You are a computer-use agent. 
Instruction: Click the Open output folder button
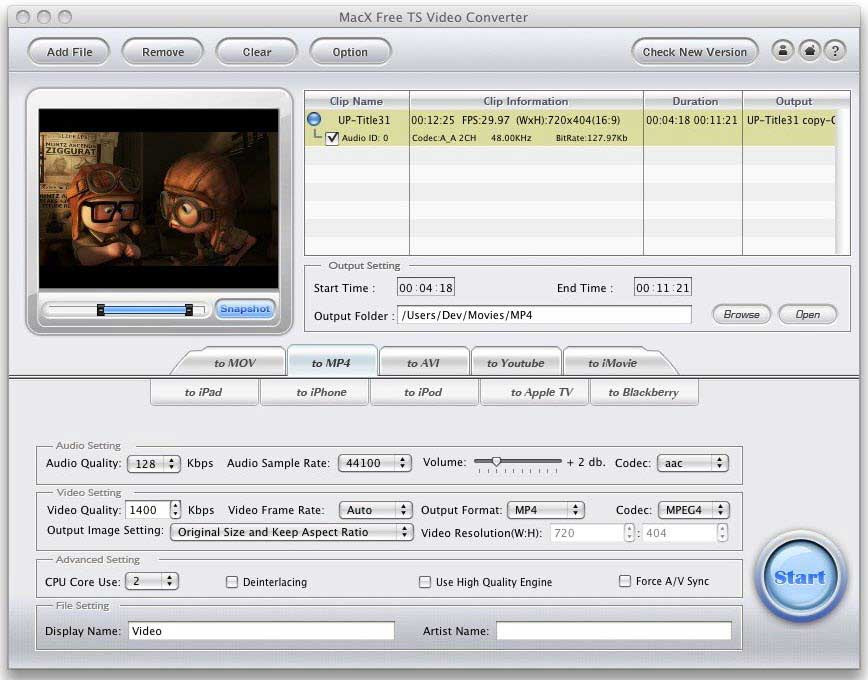point(808,315)
